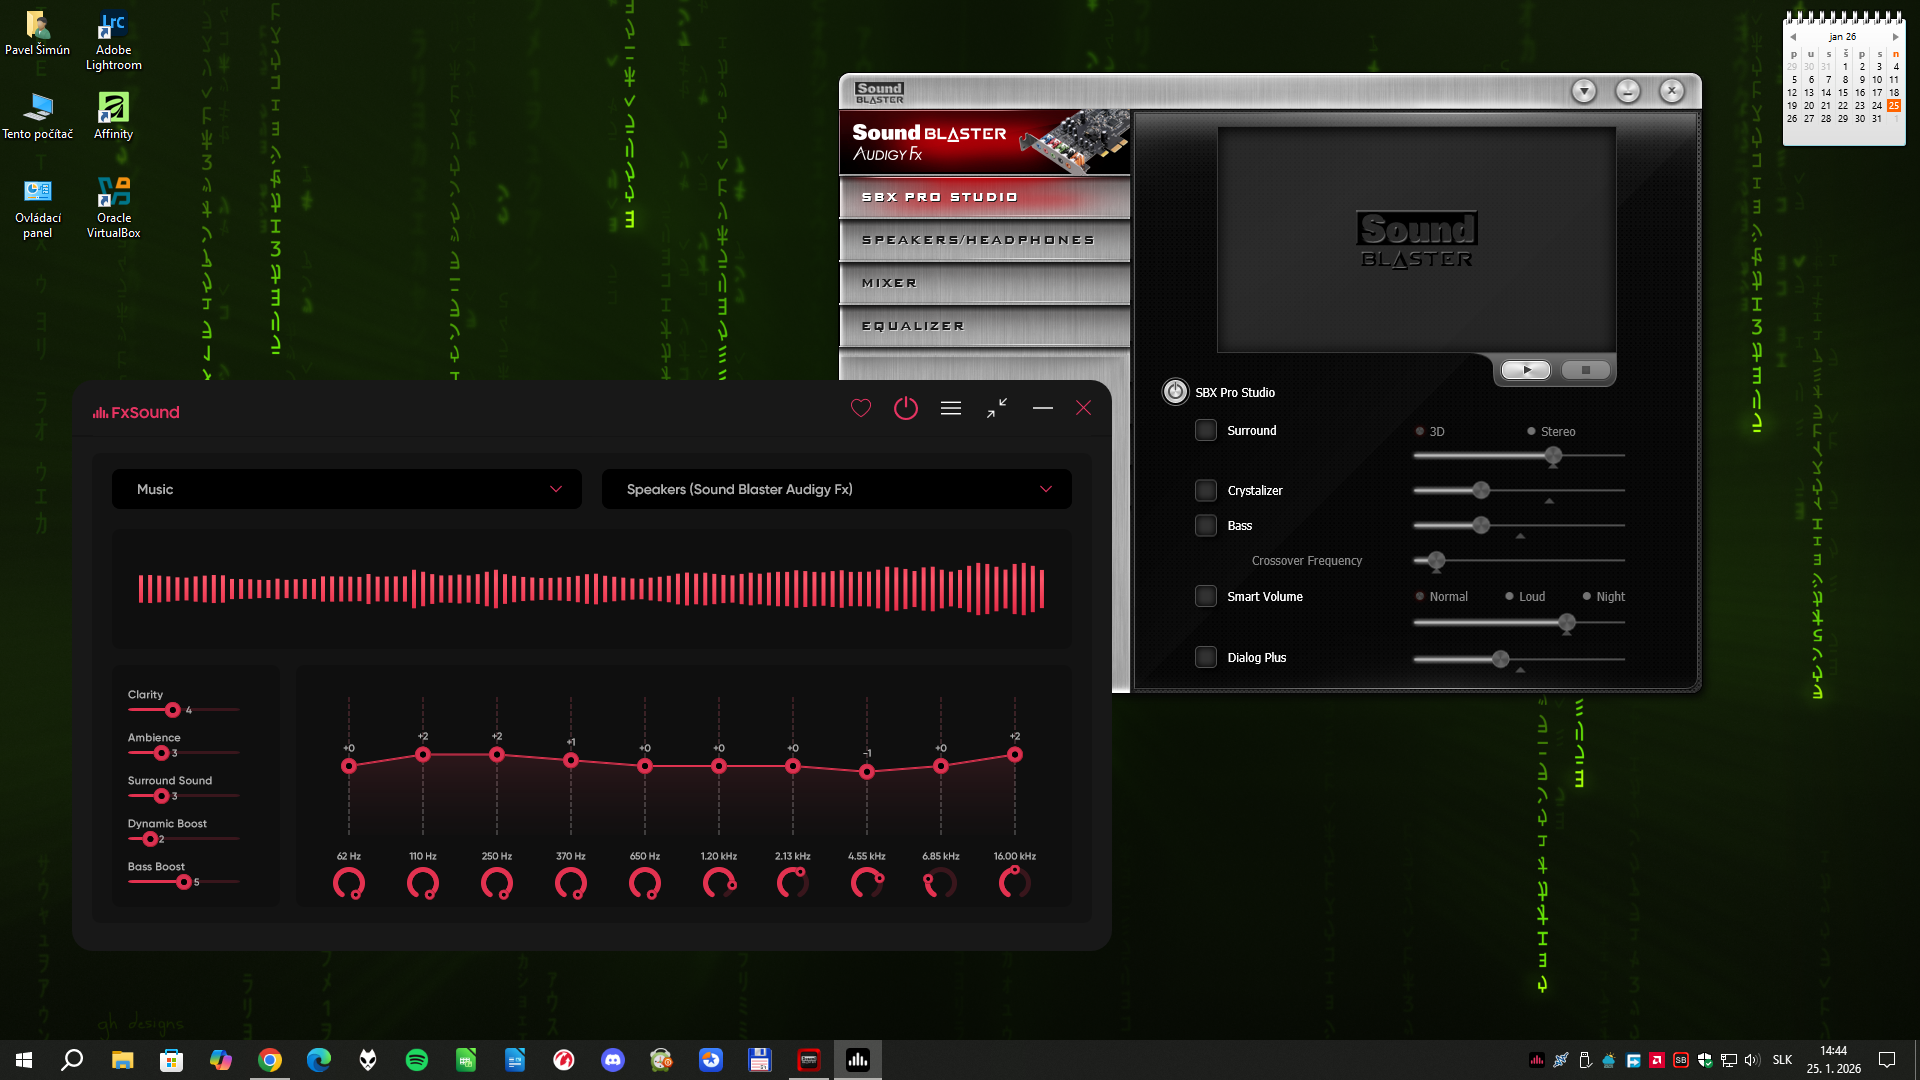Open Sound Blaster title bar dropdown arrow

(x=1583, y=91)
